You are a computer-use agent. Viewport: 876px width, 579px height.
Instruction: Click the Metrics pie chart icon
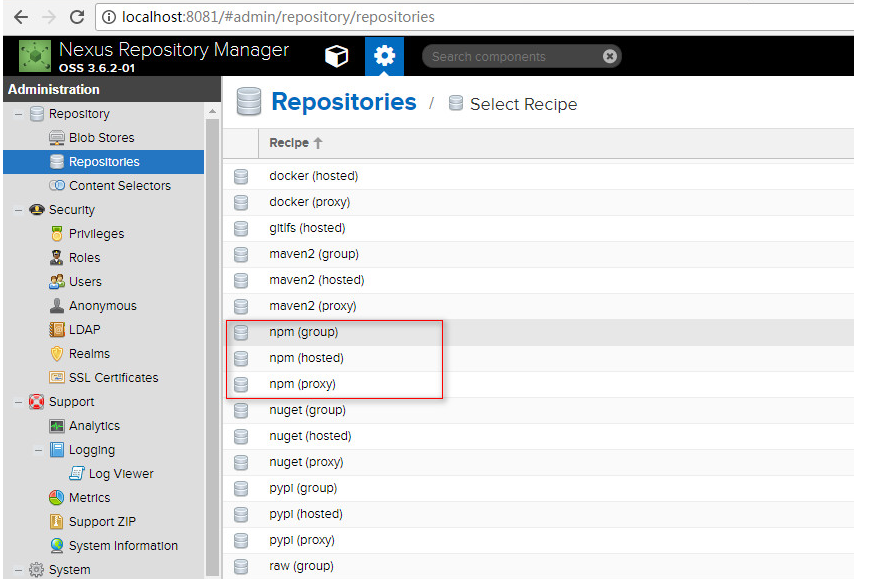[x=56, y=497]
